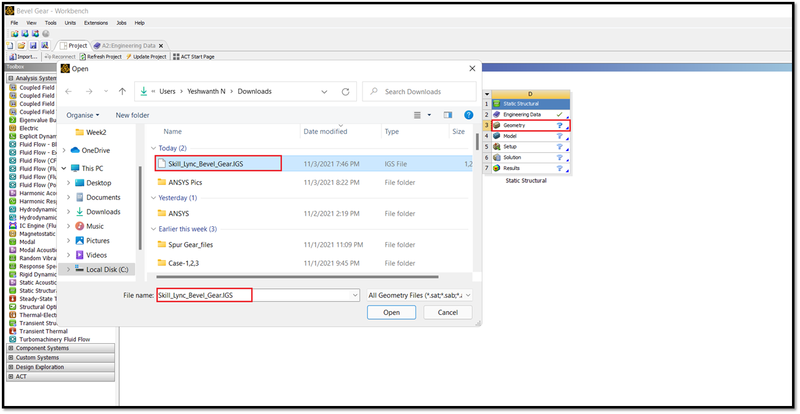
Task: Switch to the Project tab
Action: click(x=73, y=45)
